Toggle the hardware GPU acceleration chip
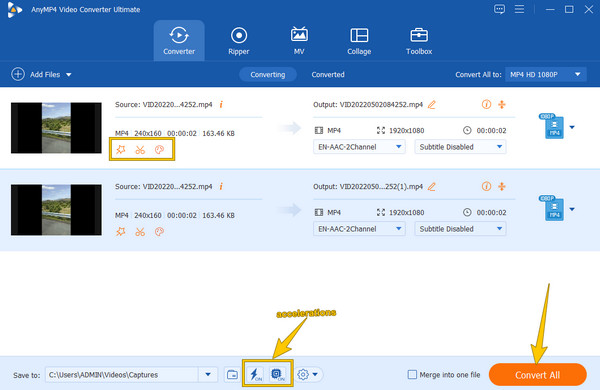The width and height of the screenshot is (600, 390). coord(277,374)
